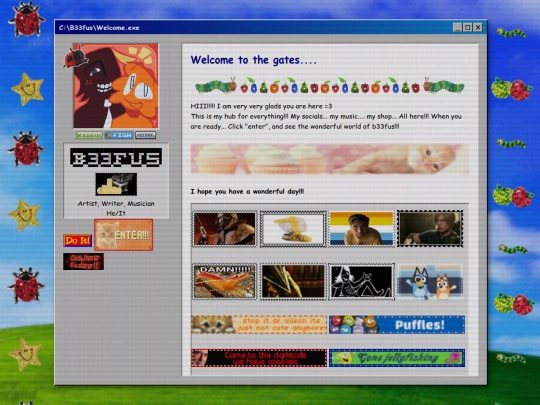Image resolution: width=540 pixels, height=405 pixels.
Task: Click the cupcakes and kitten banner image
Action: (330, 159)
